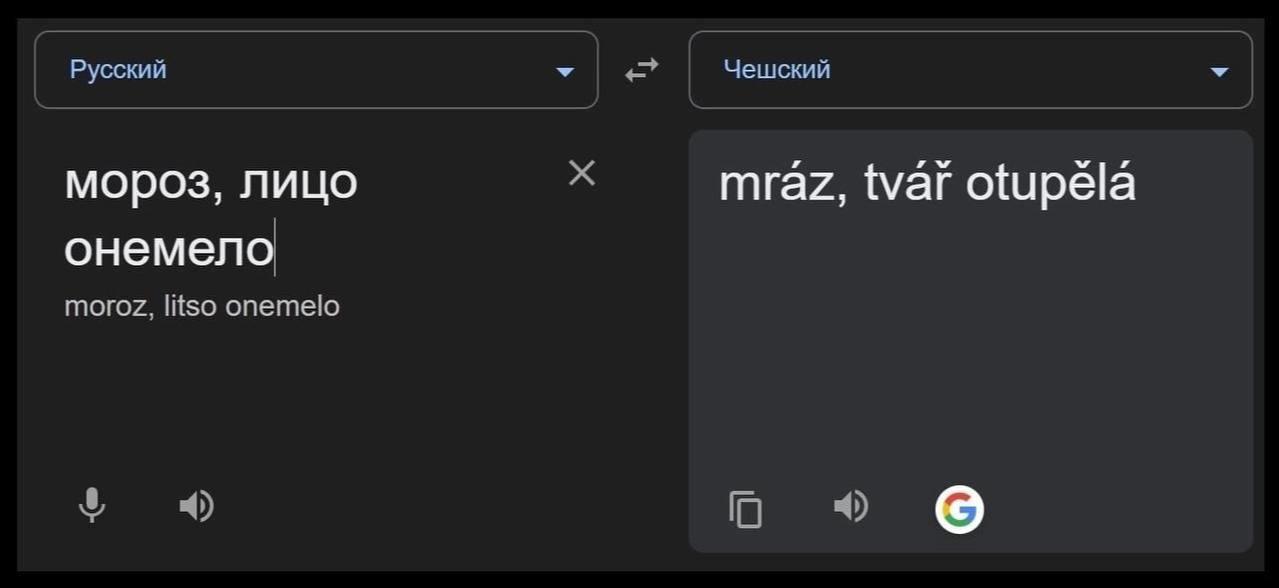
Task: Click the arrow beside Чешский
Action: click(1218, 71)
